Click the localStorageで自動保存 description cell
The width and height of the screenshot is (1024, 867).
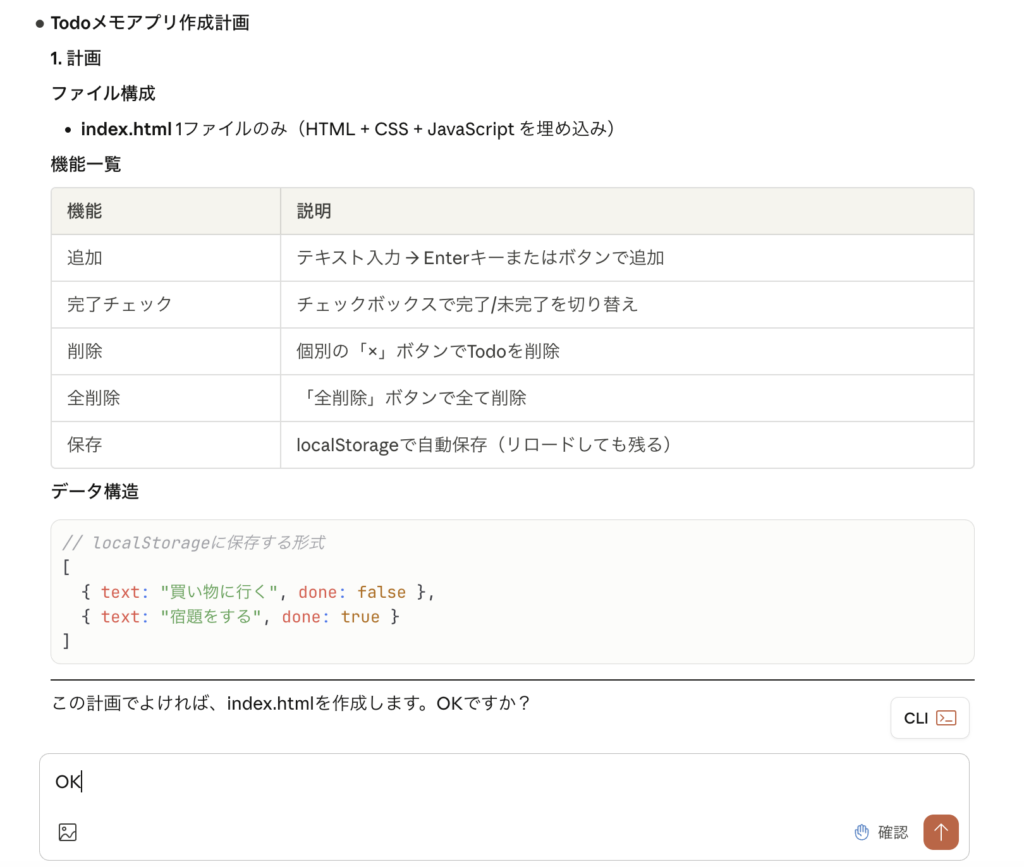coord(483,445)
